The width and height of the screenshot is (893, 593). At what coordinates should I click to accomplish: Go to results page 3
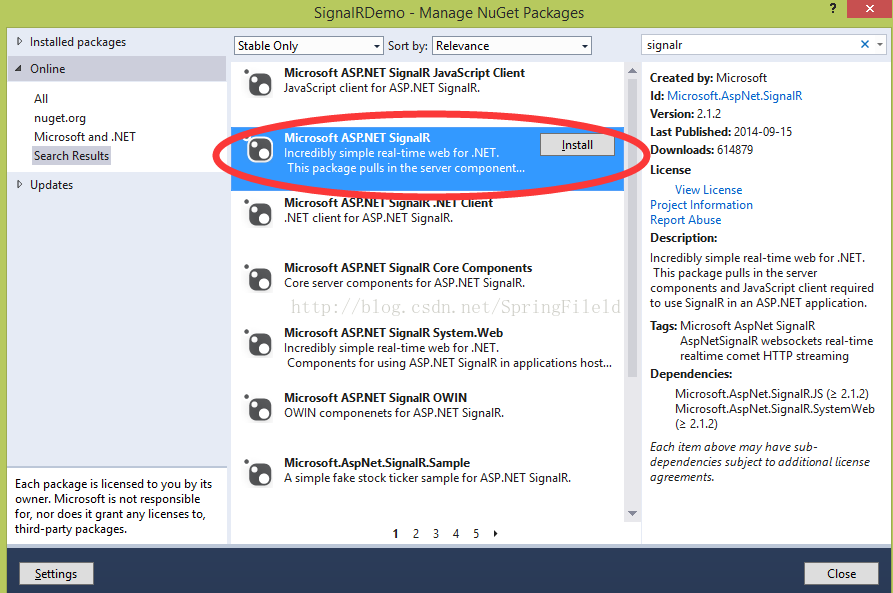click(436, 534)
